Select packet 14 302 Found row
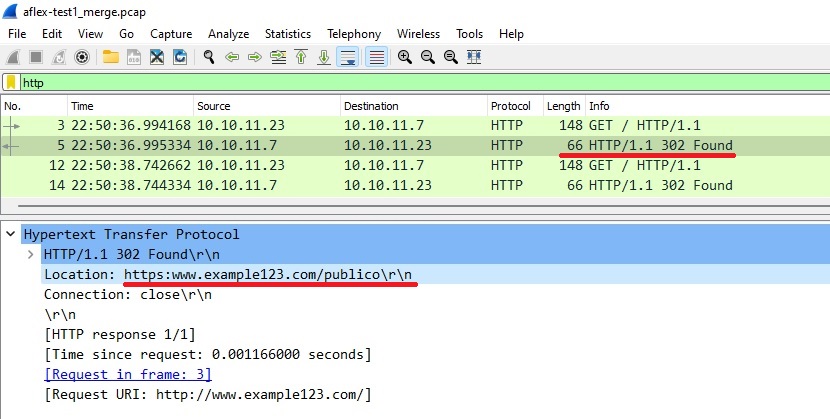The image size is (830, 419). click(x=415, y=186)
